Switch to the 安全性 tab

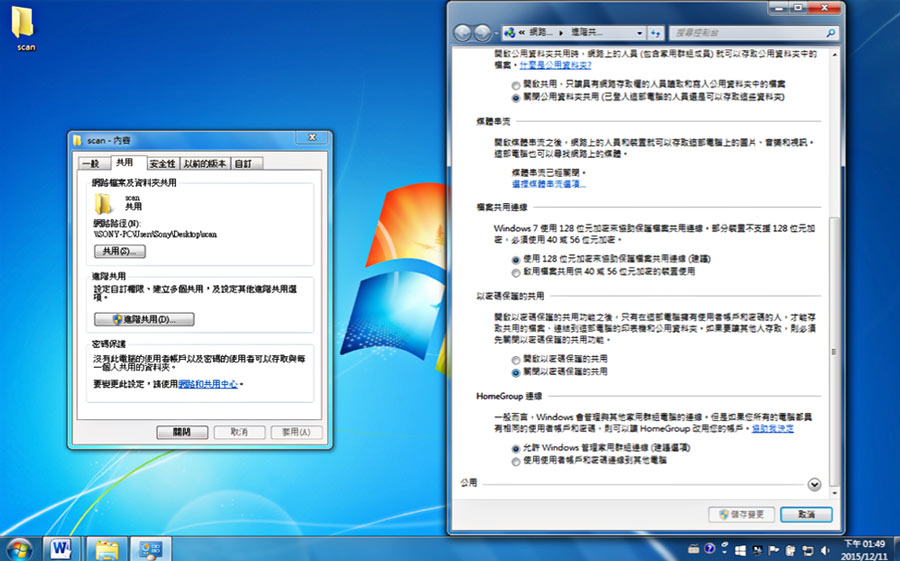(x=162, y=164)
